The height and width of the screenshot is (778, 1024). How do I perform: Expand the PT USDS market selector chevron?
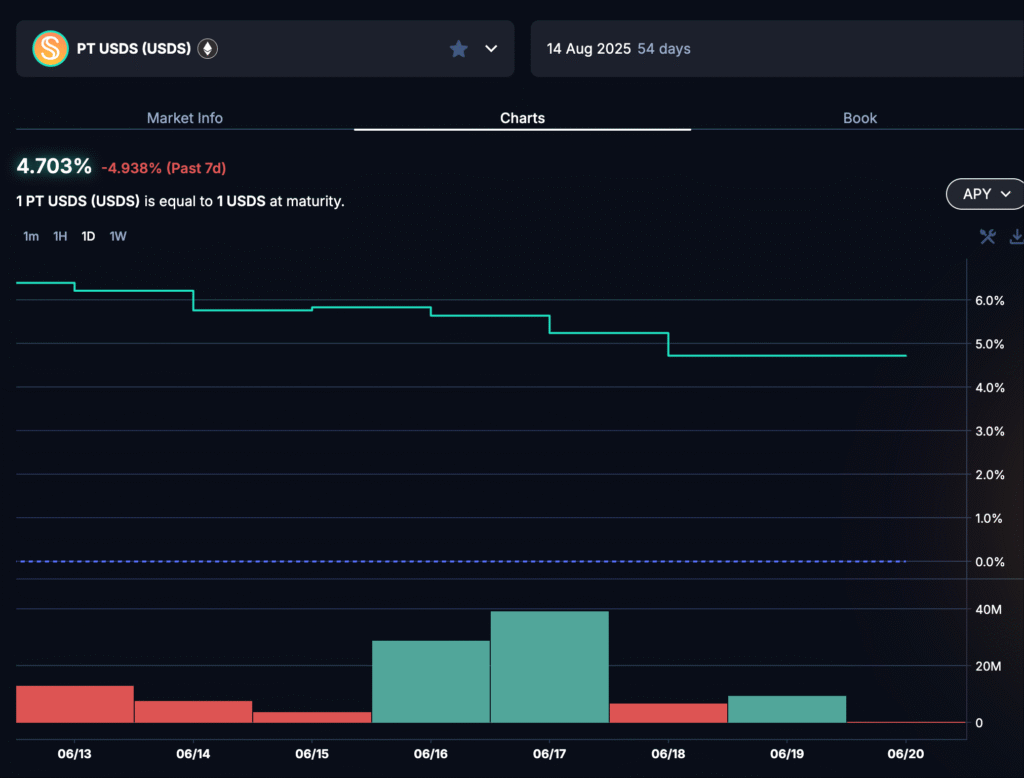pyautogui.click(x=491, y=48)
